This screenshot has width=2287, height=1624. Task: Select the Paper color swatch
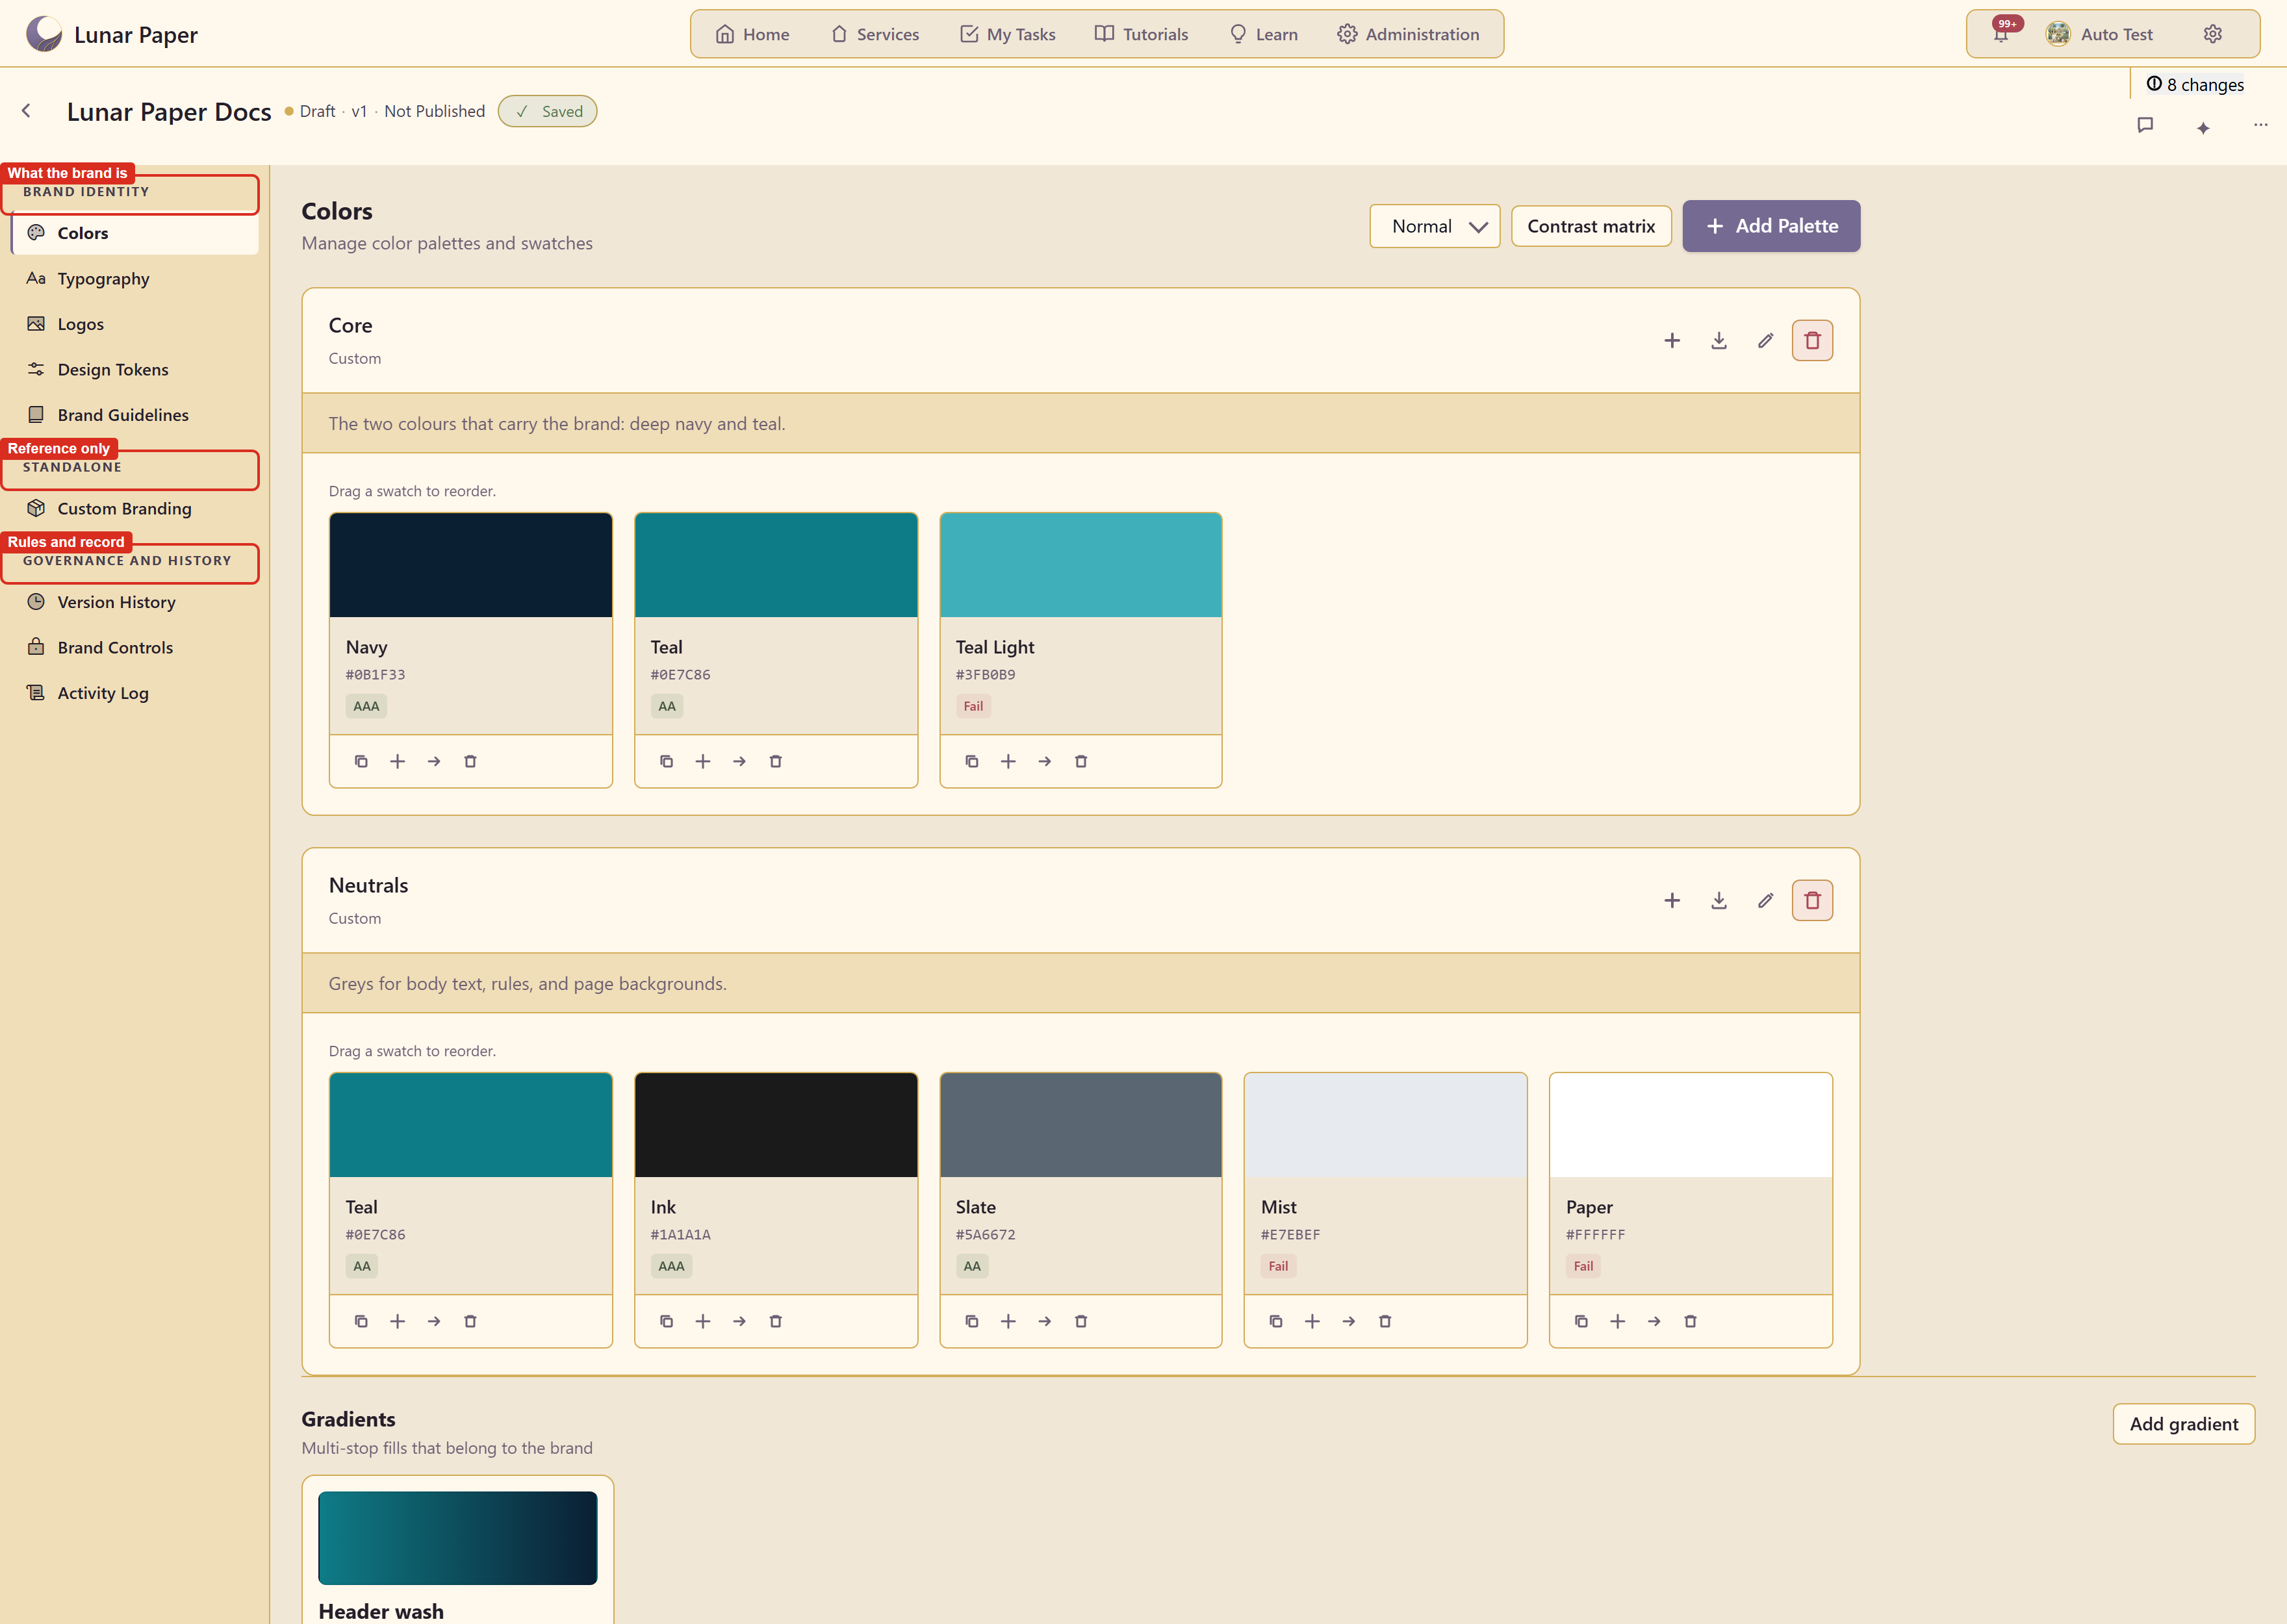(1690, 1125)
